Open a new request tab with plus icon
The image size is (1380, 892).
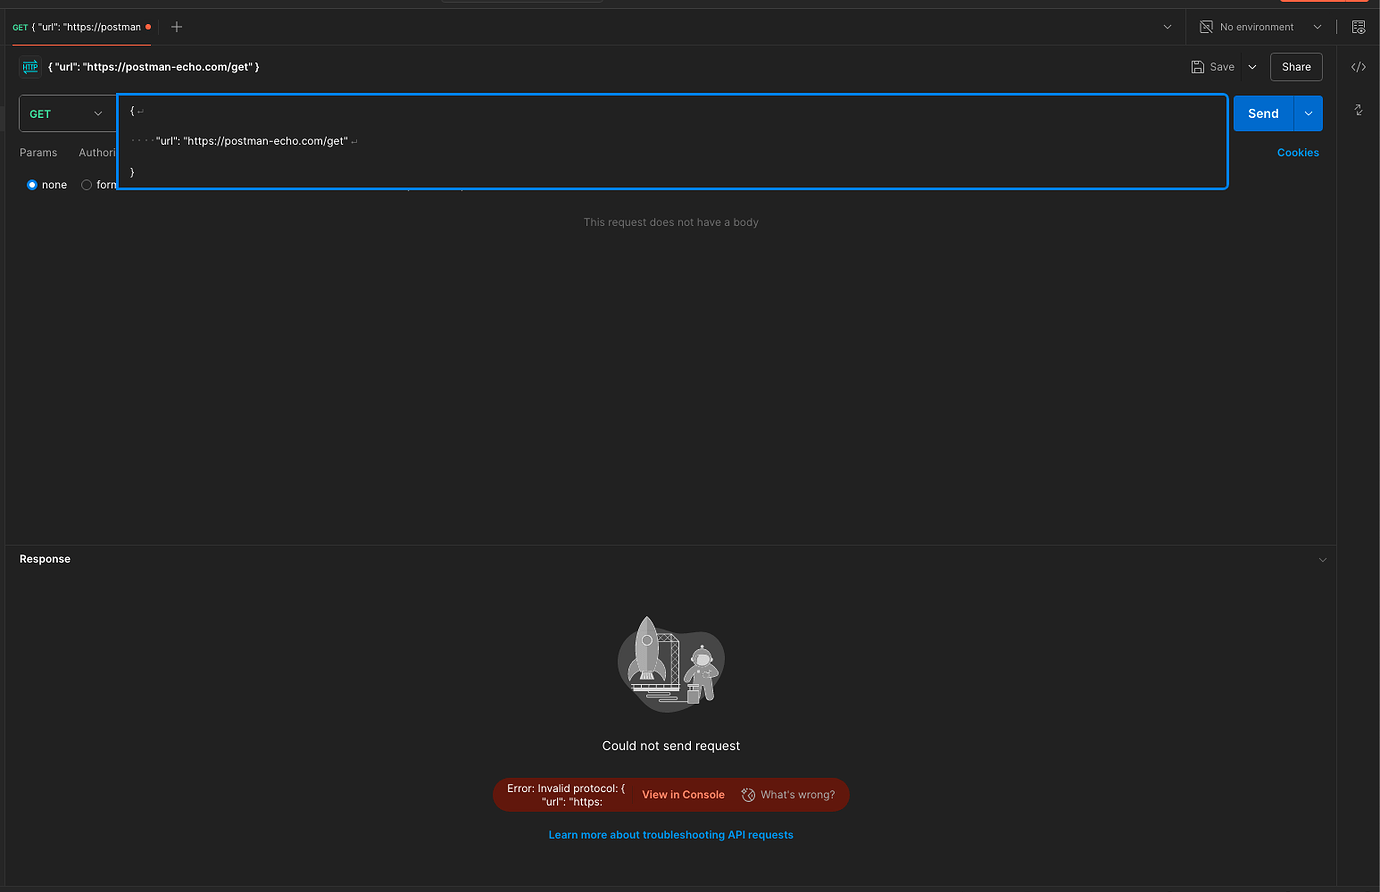[x=176, y=27]
